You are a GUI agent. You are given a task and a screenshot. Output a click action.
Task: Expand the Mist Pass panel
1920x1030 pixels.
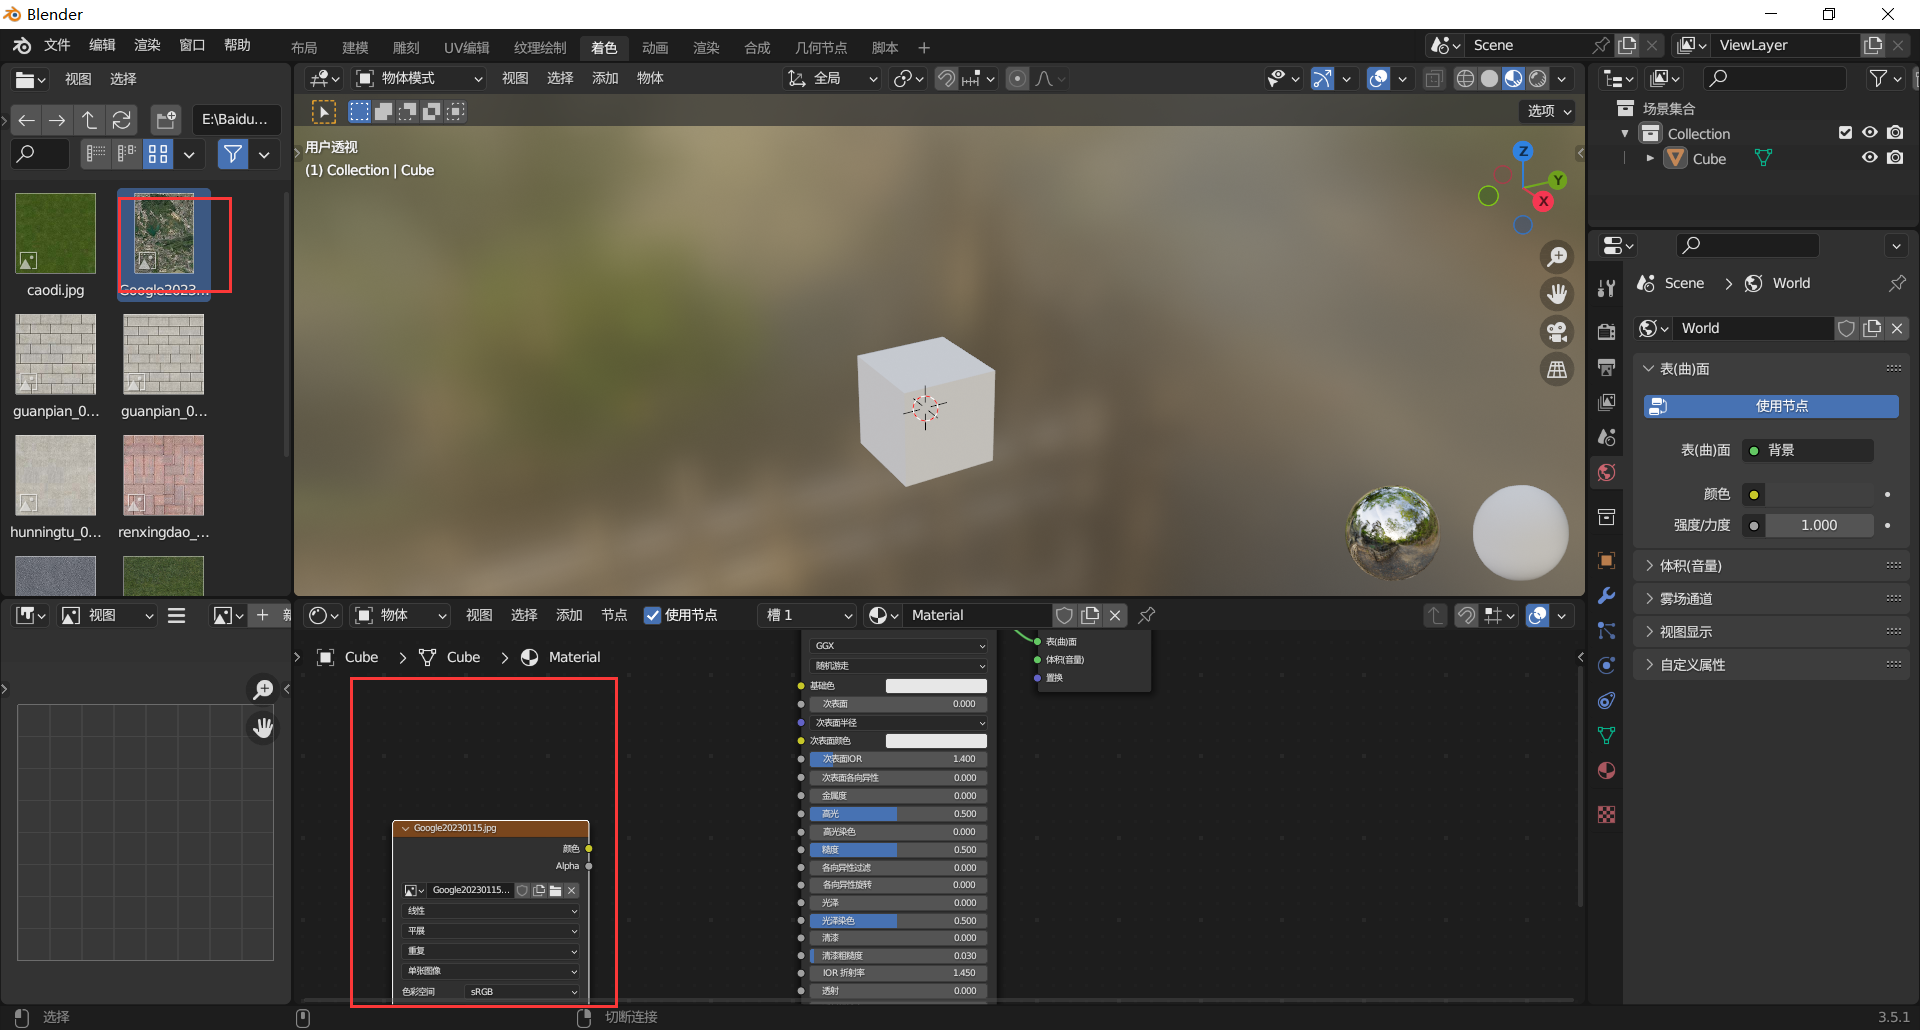click(x=1771, y=599)
